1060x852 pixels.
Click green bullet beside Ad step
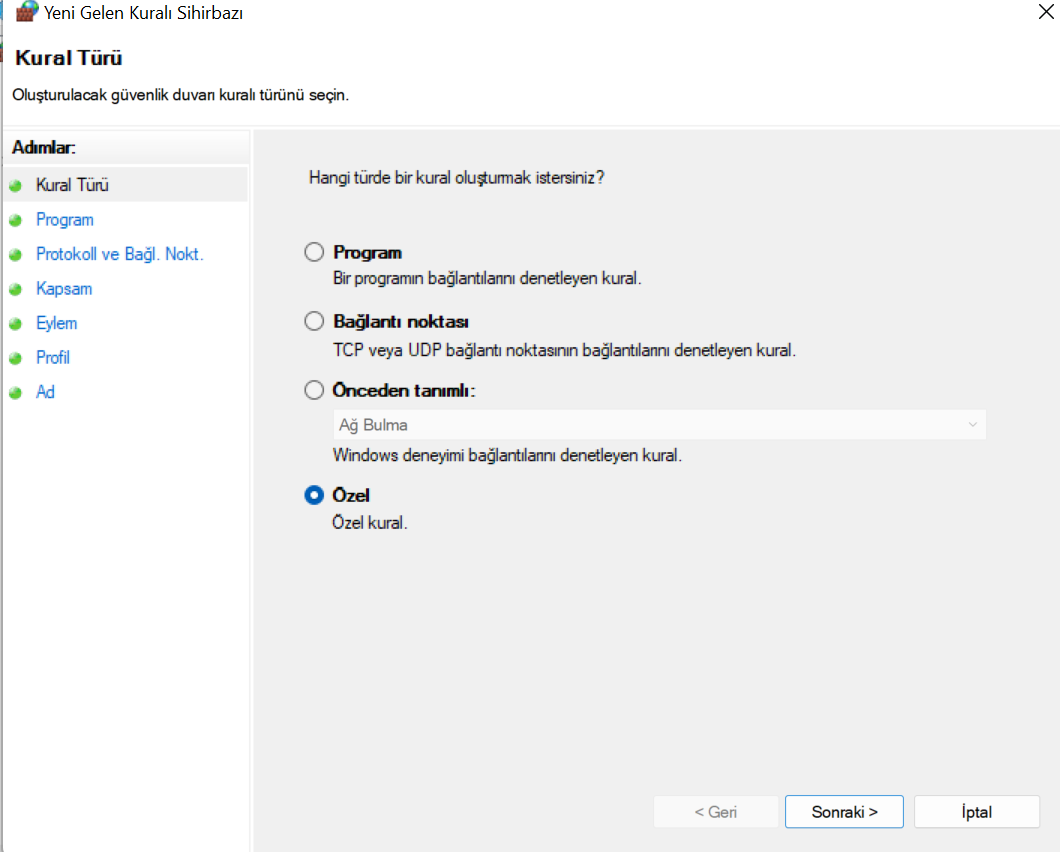click(15, 393)
